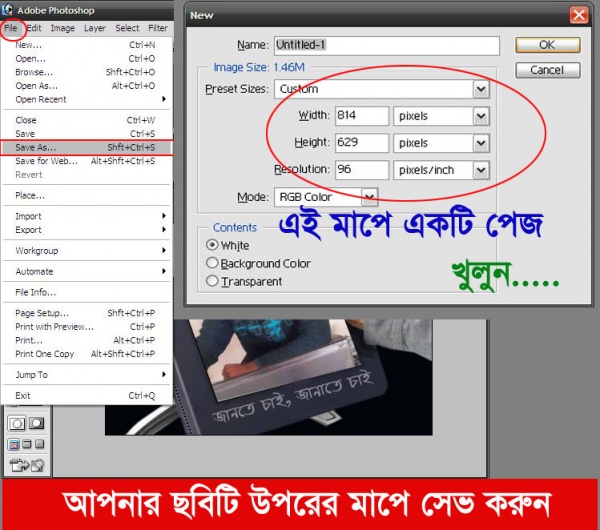This screenshot has height=530, width=600.
Task: Choose Print... menu entry (Alt+Ctrl+P)
Action: [86, 340]
